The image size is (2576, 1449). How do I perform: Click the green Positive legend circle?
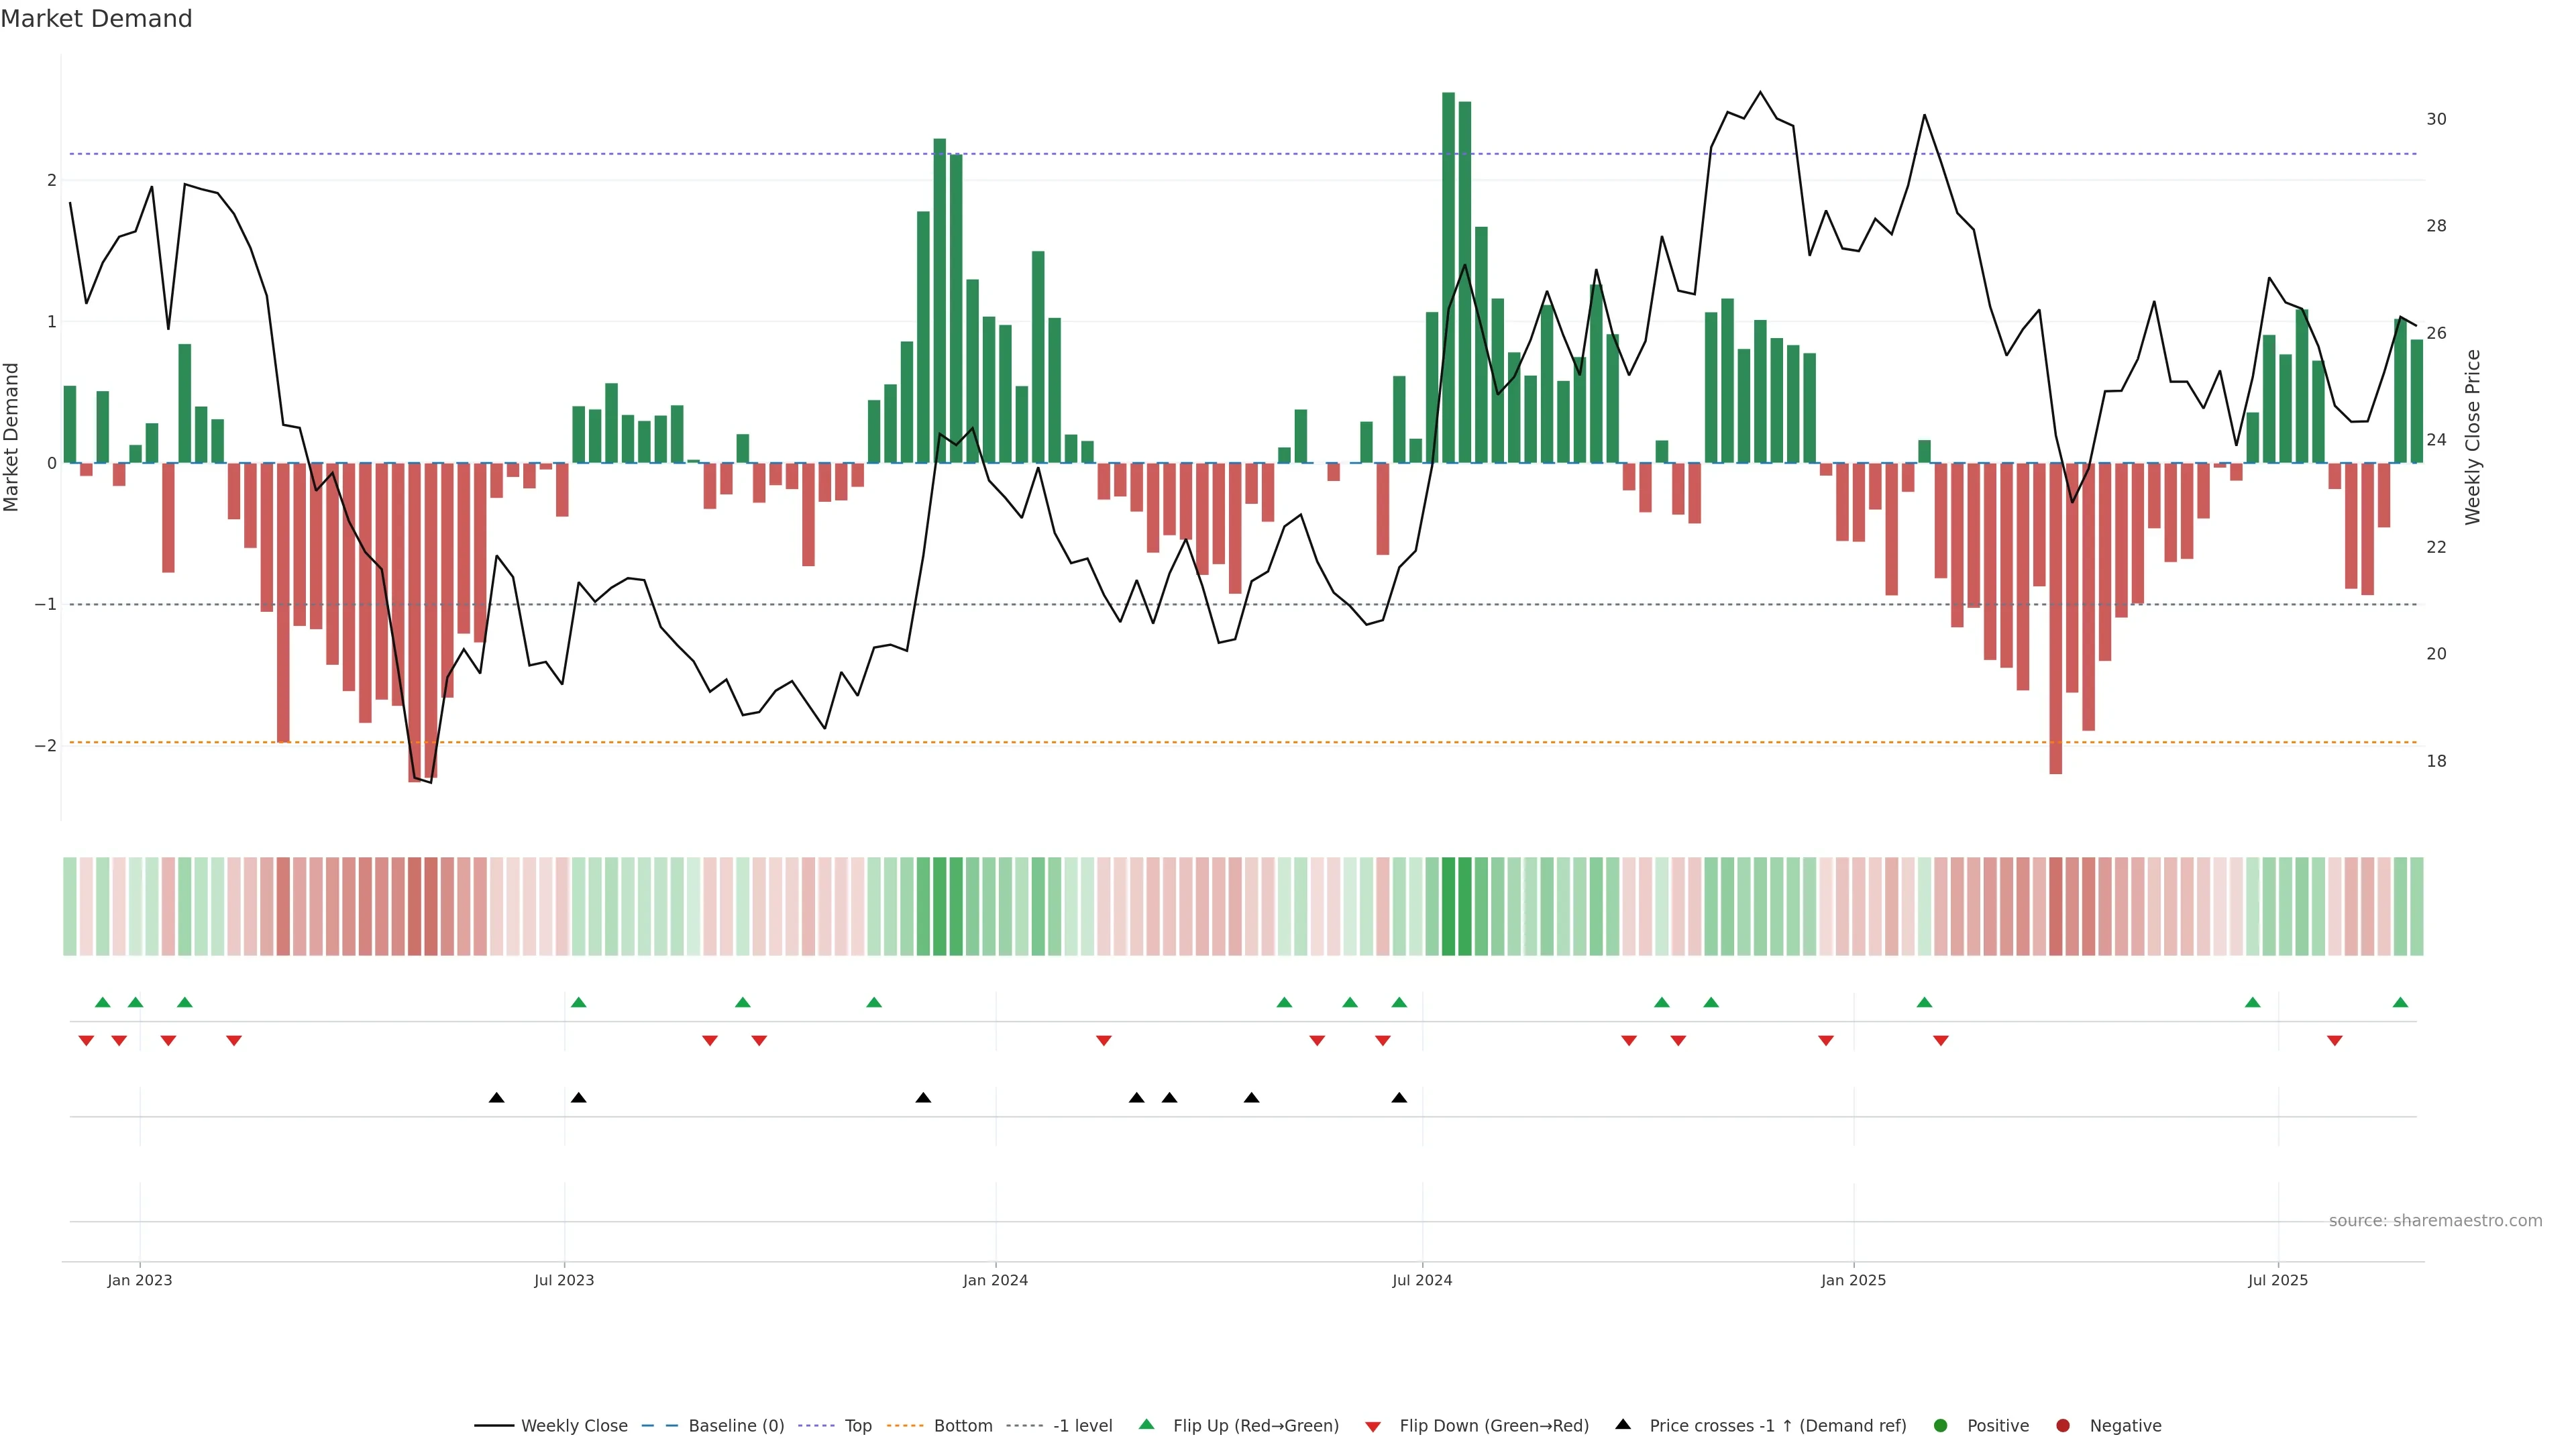[1941, 1425]
